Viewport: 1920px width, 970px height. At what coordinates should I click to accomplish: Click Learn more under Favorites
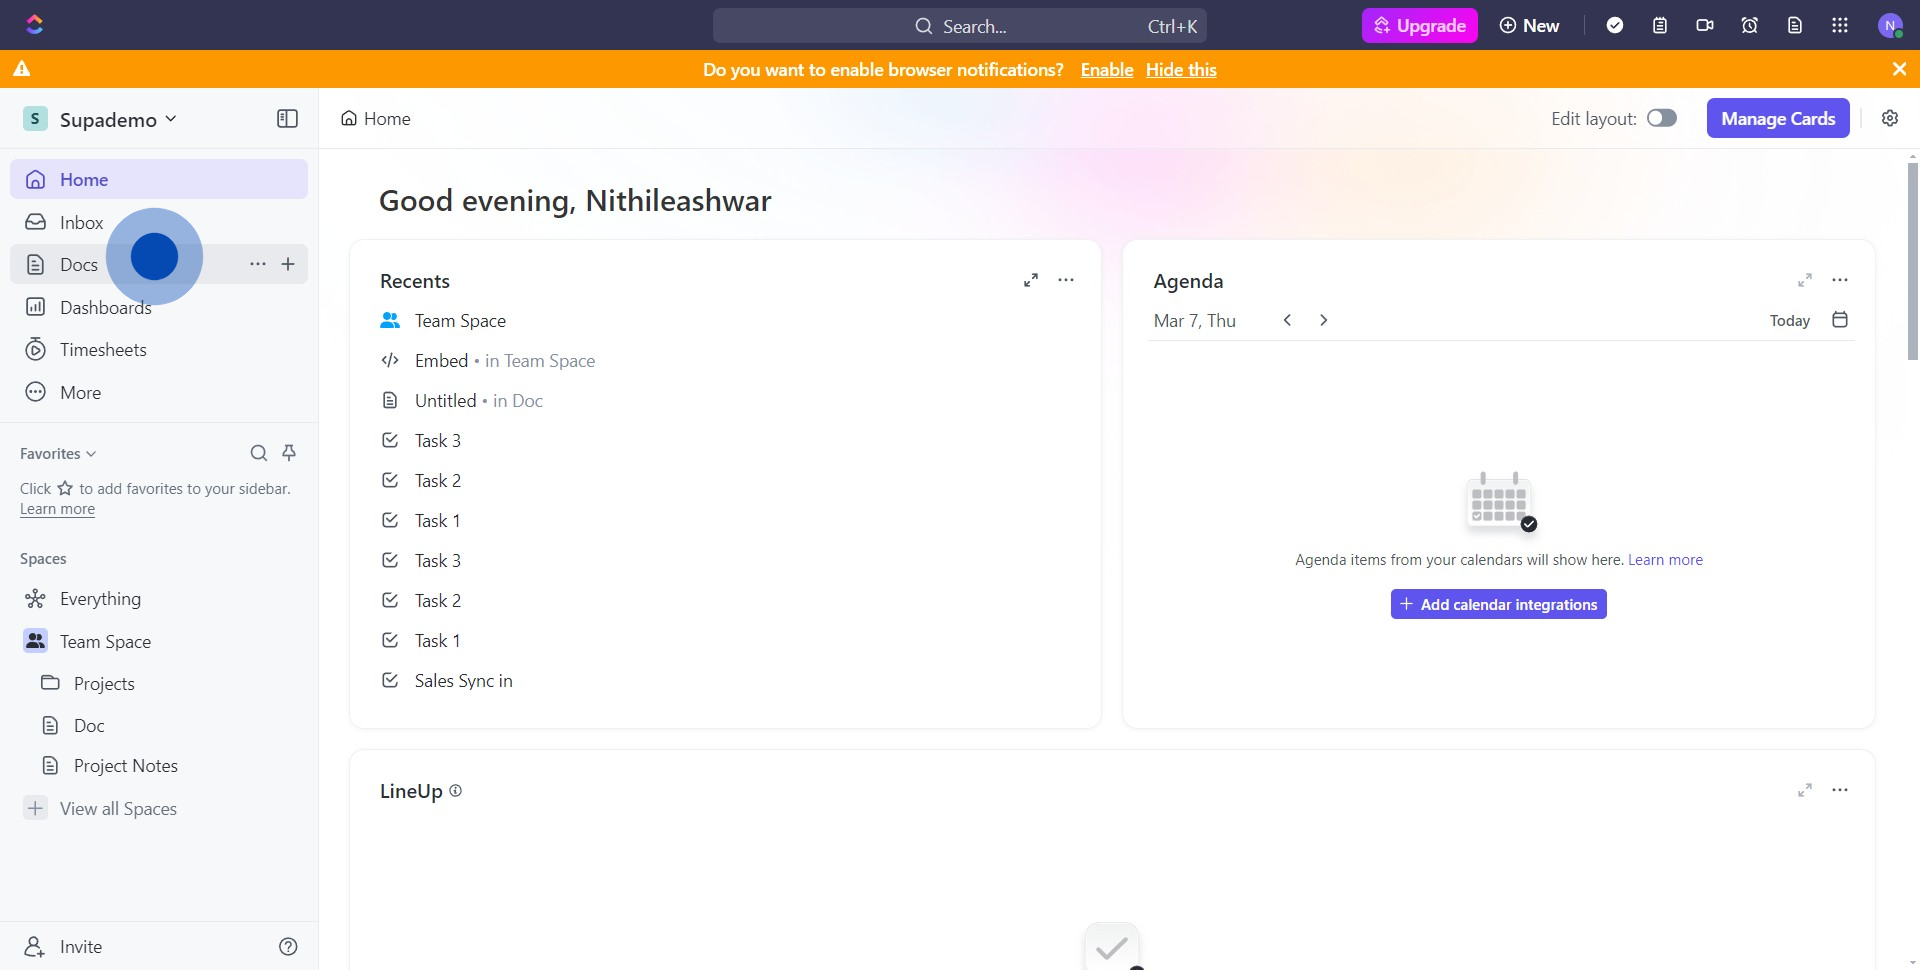pyautogui.click(x=57, y=509)
